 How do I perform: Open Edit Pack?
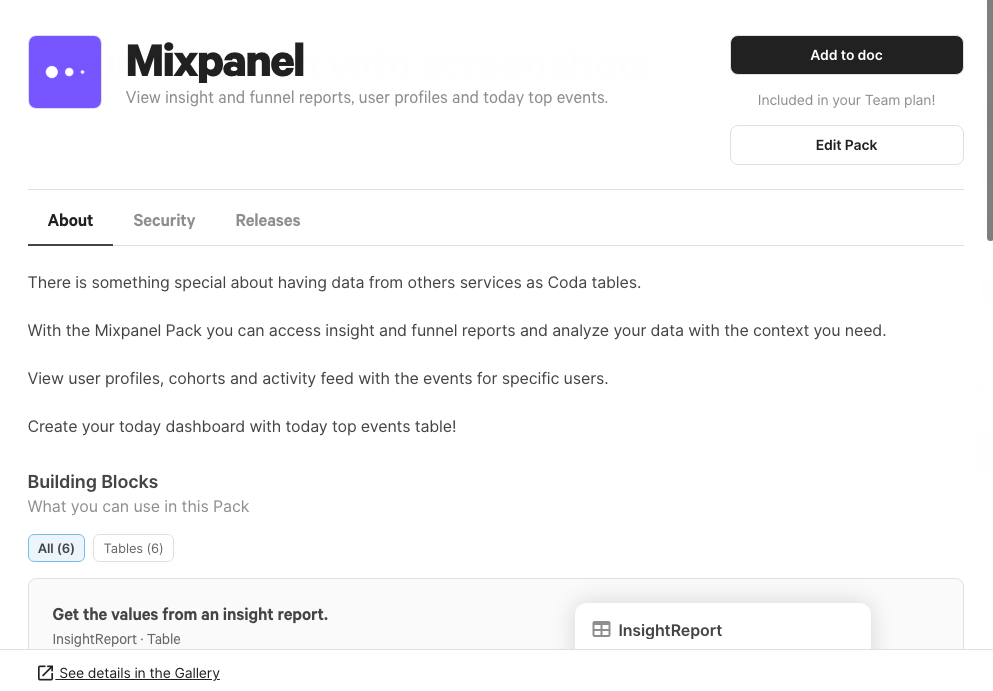click(846, 145)
